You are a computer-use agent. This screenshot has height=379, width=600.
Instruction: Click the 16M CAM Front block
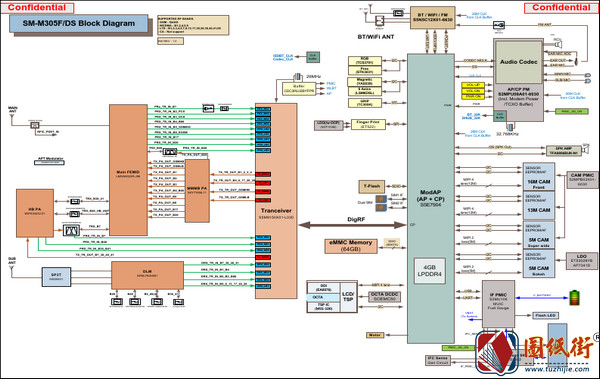coord(539,177)
